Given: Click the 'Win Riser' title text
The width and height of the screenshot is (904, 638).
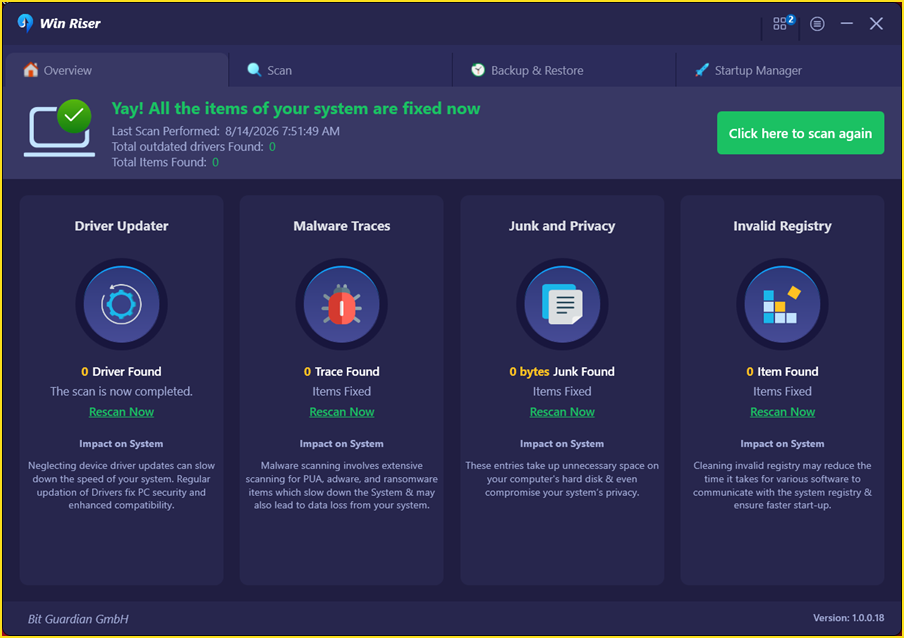Looking at the screenshot, I should [x=70, y=24].
